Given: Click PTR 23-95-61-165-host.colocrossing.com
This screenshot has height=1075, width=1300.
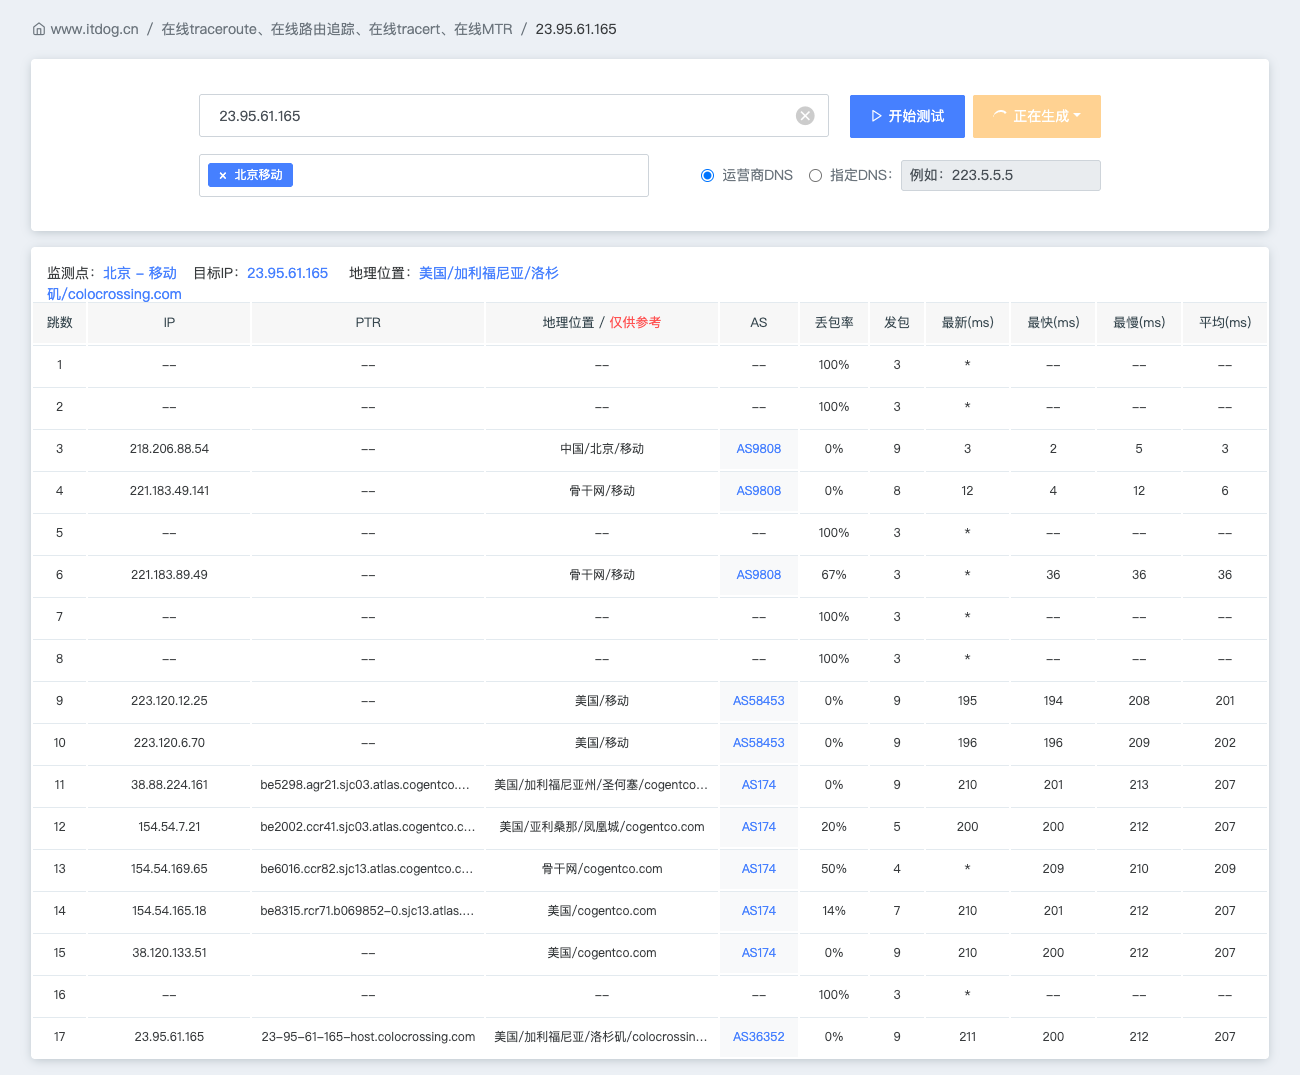Looking at the screenshot, I should coord(368,1037).
